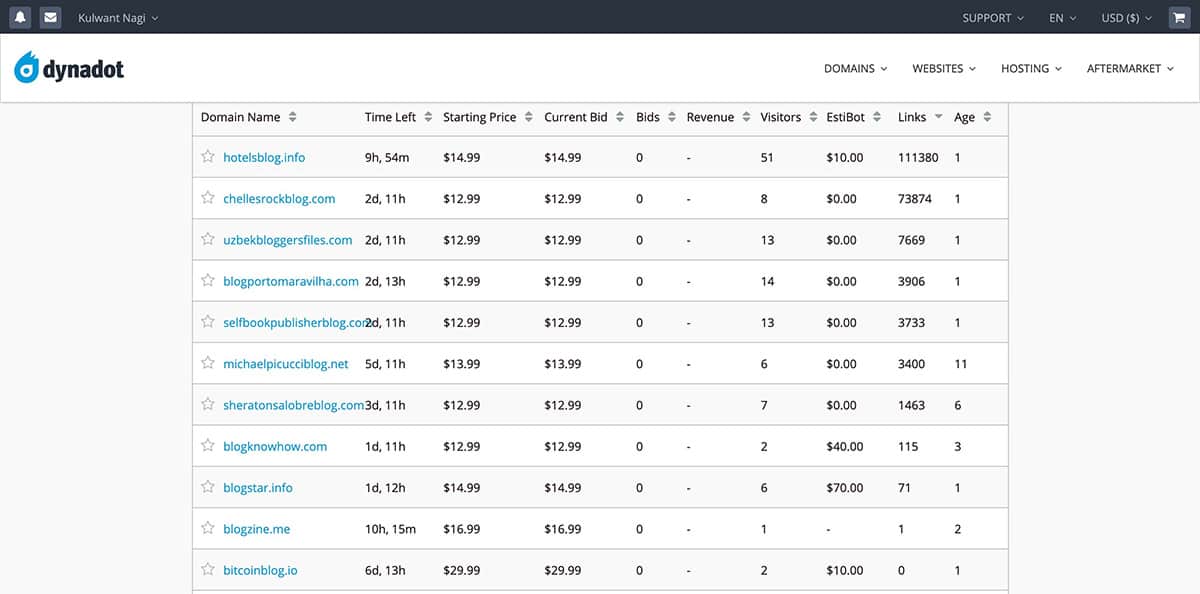Open sheratonsalobreblog.com domain link

[293, 405]
